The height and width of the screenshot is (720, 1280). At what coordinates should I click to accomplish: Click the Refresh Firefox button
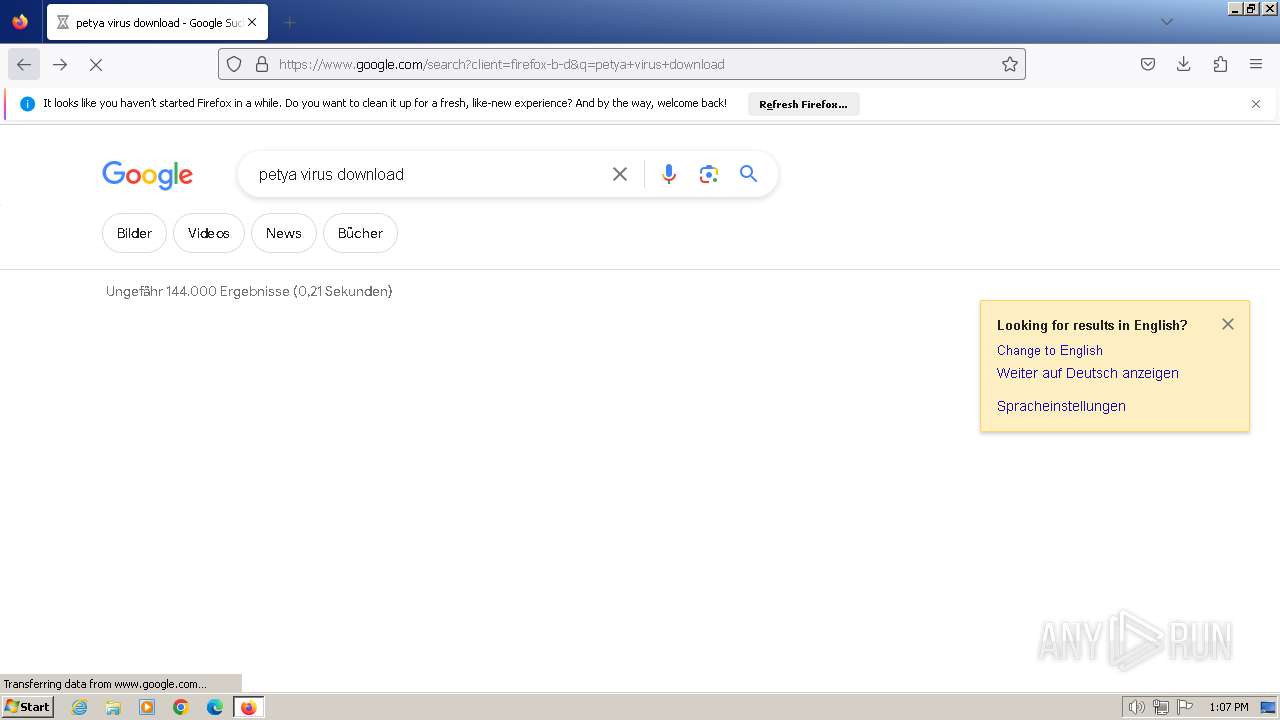[803, 104]
